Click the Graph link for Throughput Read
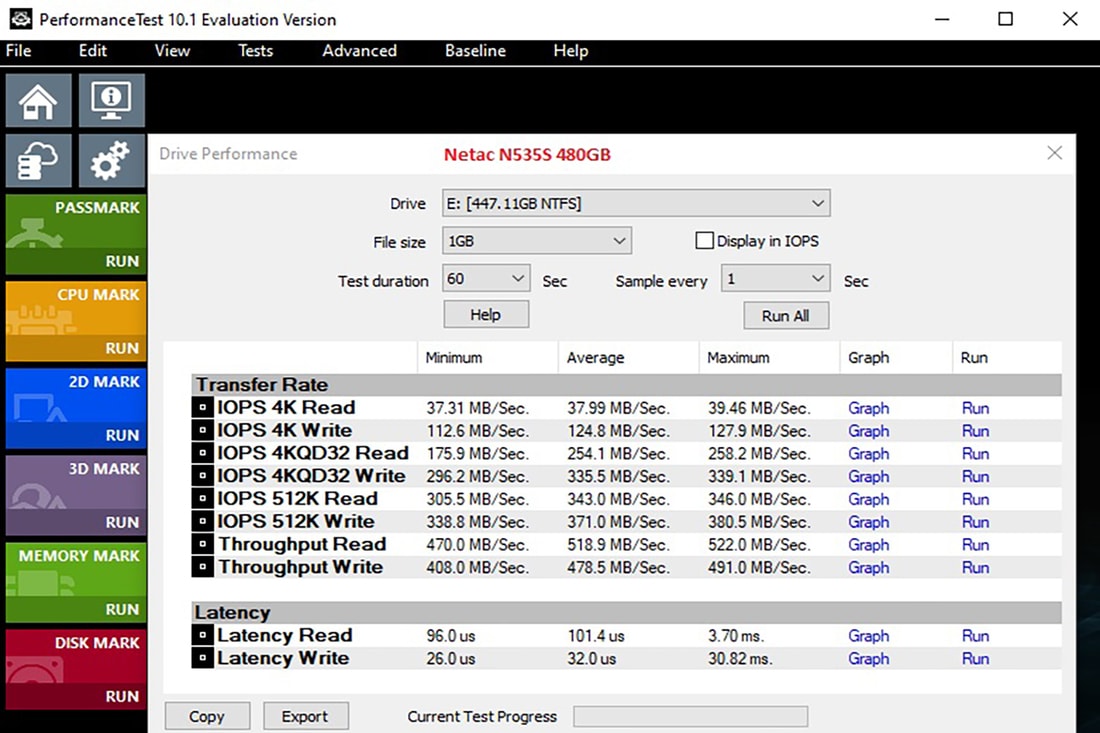The height and width of the screenshot is (733, 1100). coord(868,545)
